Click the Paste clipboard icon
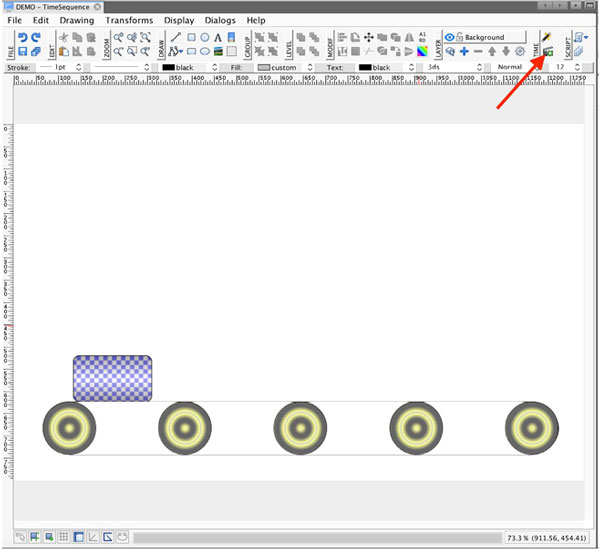 (64, 51)
